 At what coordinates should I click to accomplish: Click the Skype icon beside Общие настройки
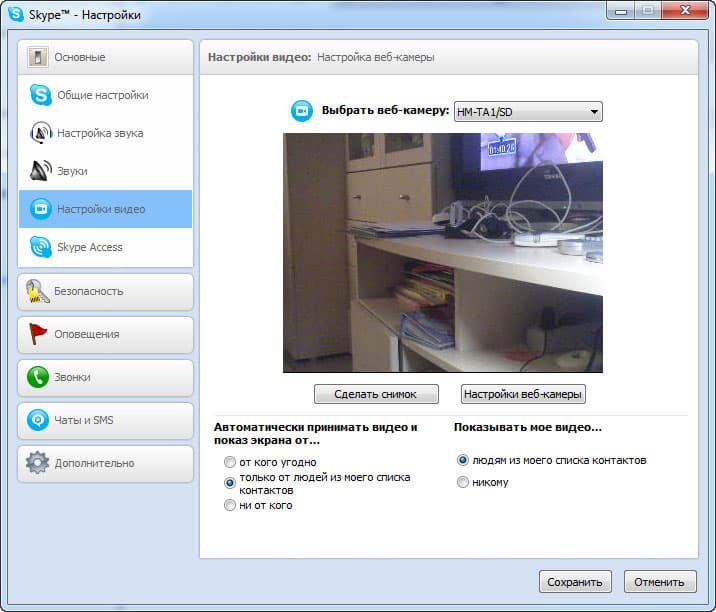[x=41, y=95]
